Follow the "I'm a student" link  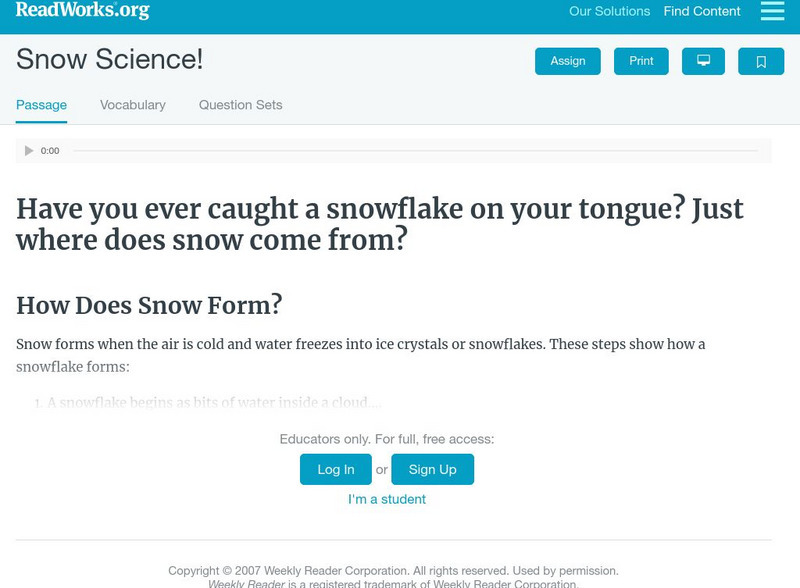(x=387, y=499)
